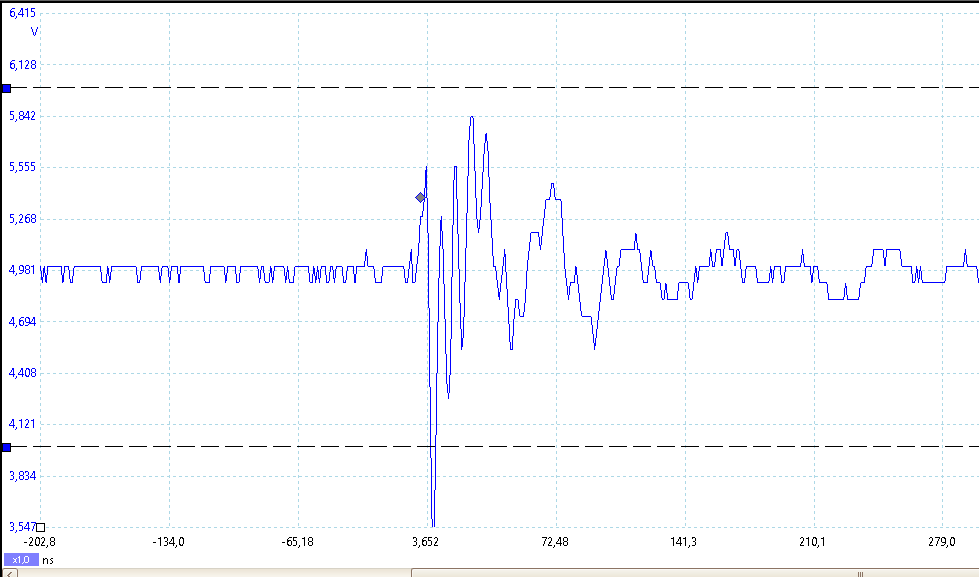Click the 72,48 time axis label
Screen dimensions: 979x577
tap(555, 542)
